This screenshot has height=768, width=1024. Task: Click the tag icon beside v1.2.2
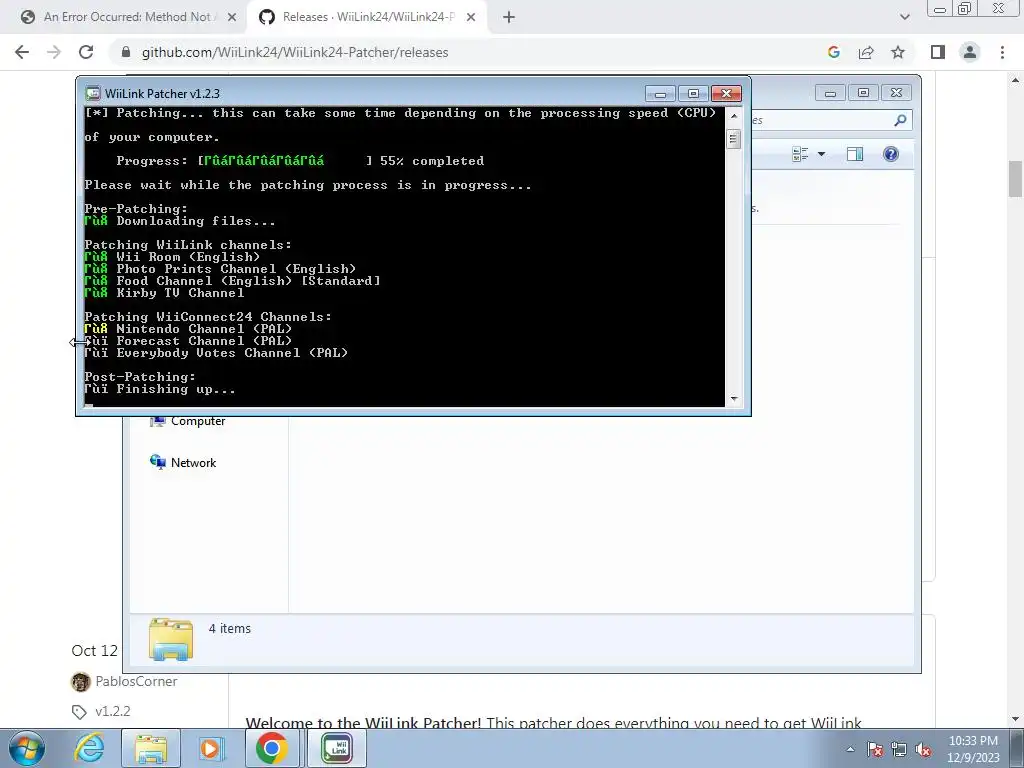pos(79,712)
